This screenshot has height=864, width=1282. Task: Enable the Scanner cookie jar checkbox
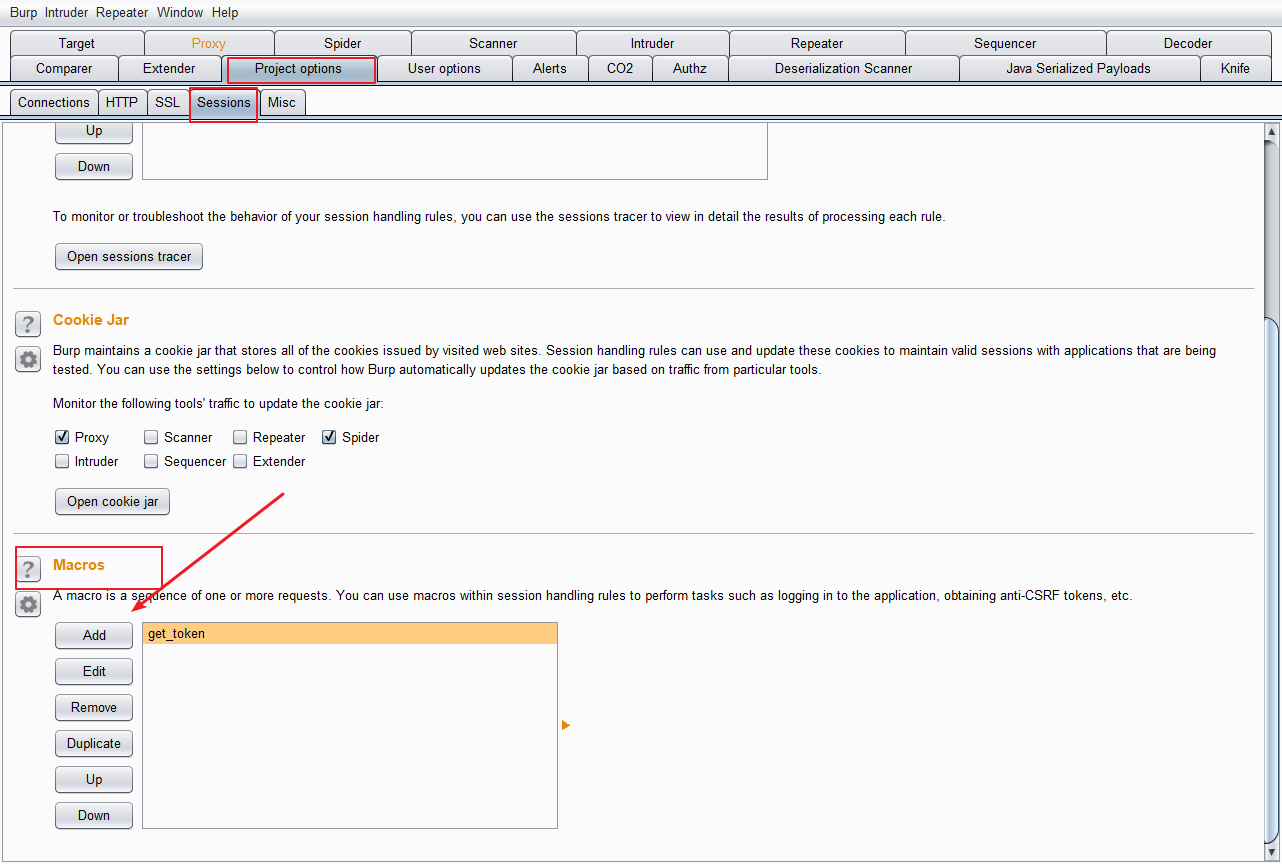(151, 437)
